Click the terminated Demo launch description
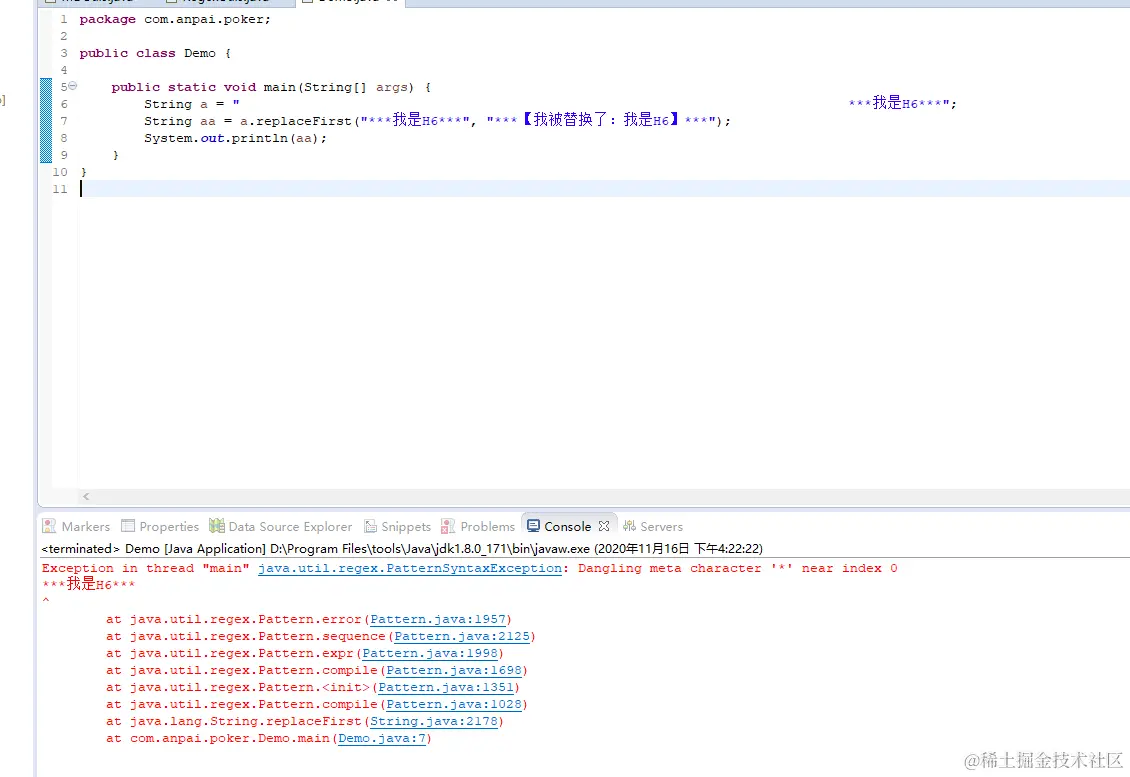Image resolution: width=1130 pixels, height=777 pixels. click(x=402, y=549)
